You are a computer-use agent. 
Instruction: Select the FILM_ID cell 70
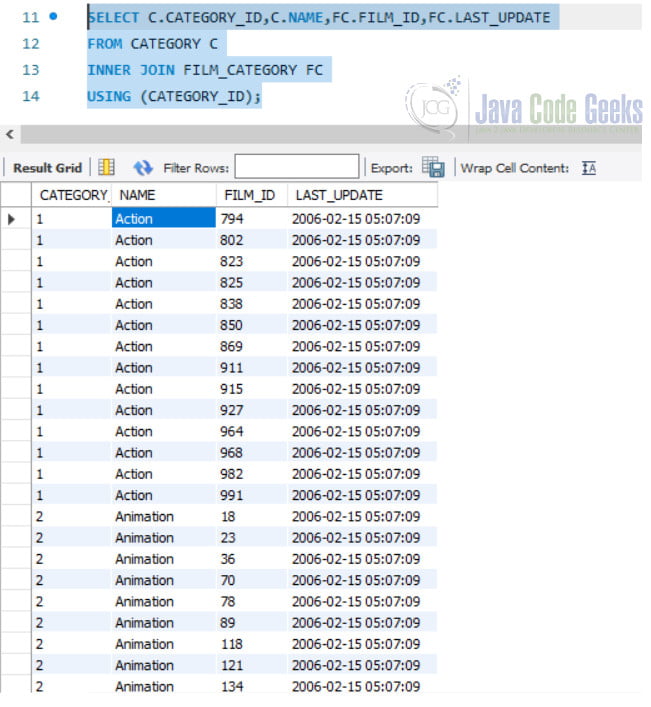tap(251, 580)
